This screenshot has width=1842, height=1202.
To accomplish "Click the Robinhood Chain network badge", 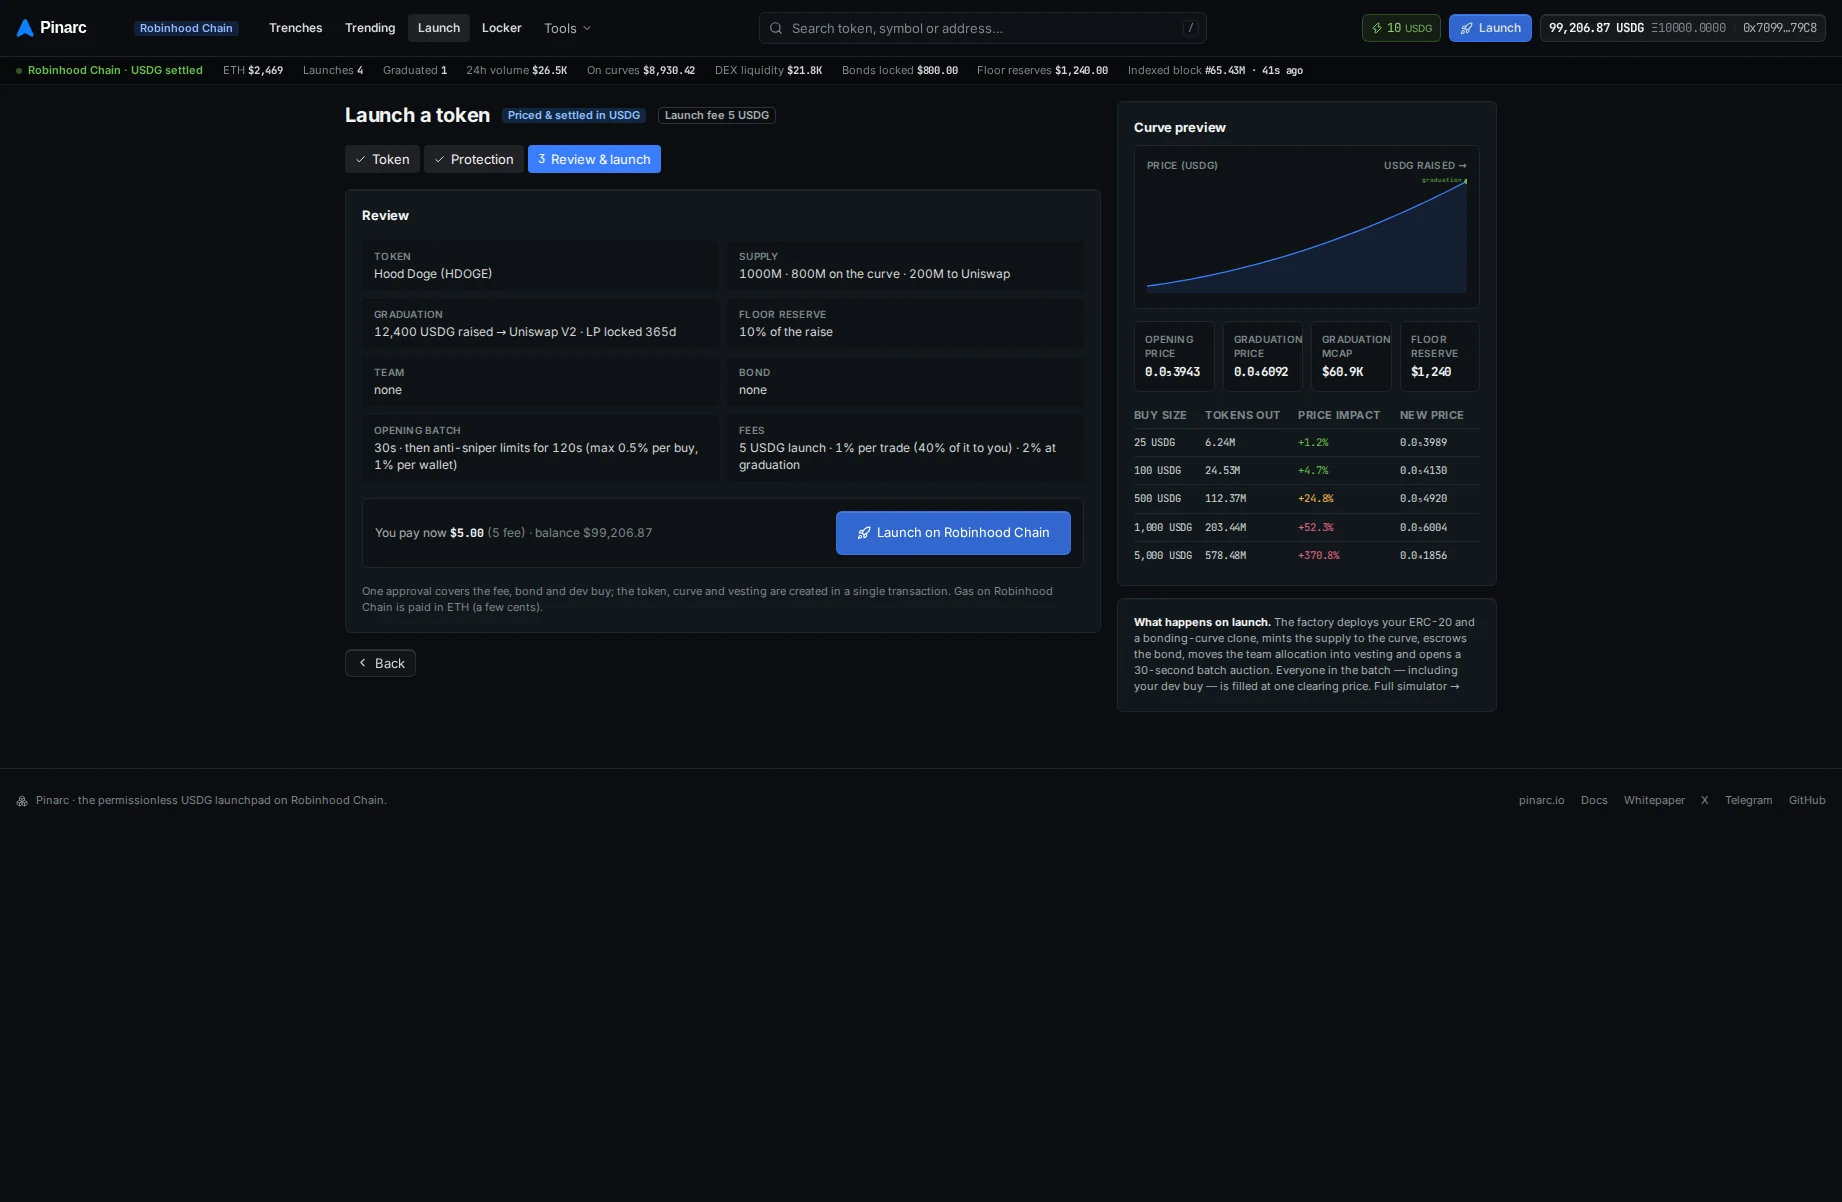I will [x=186, y=28].
